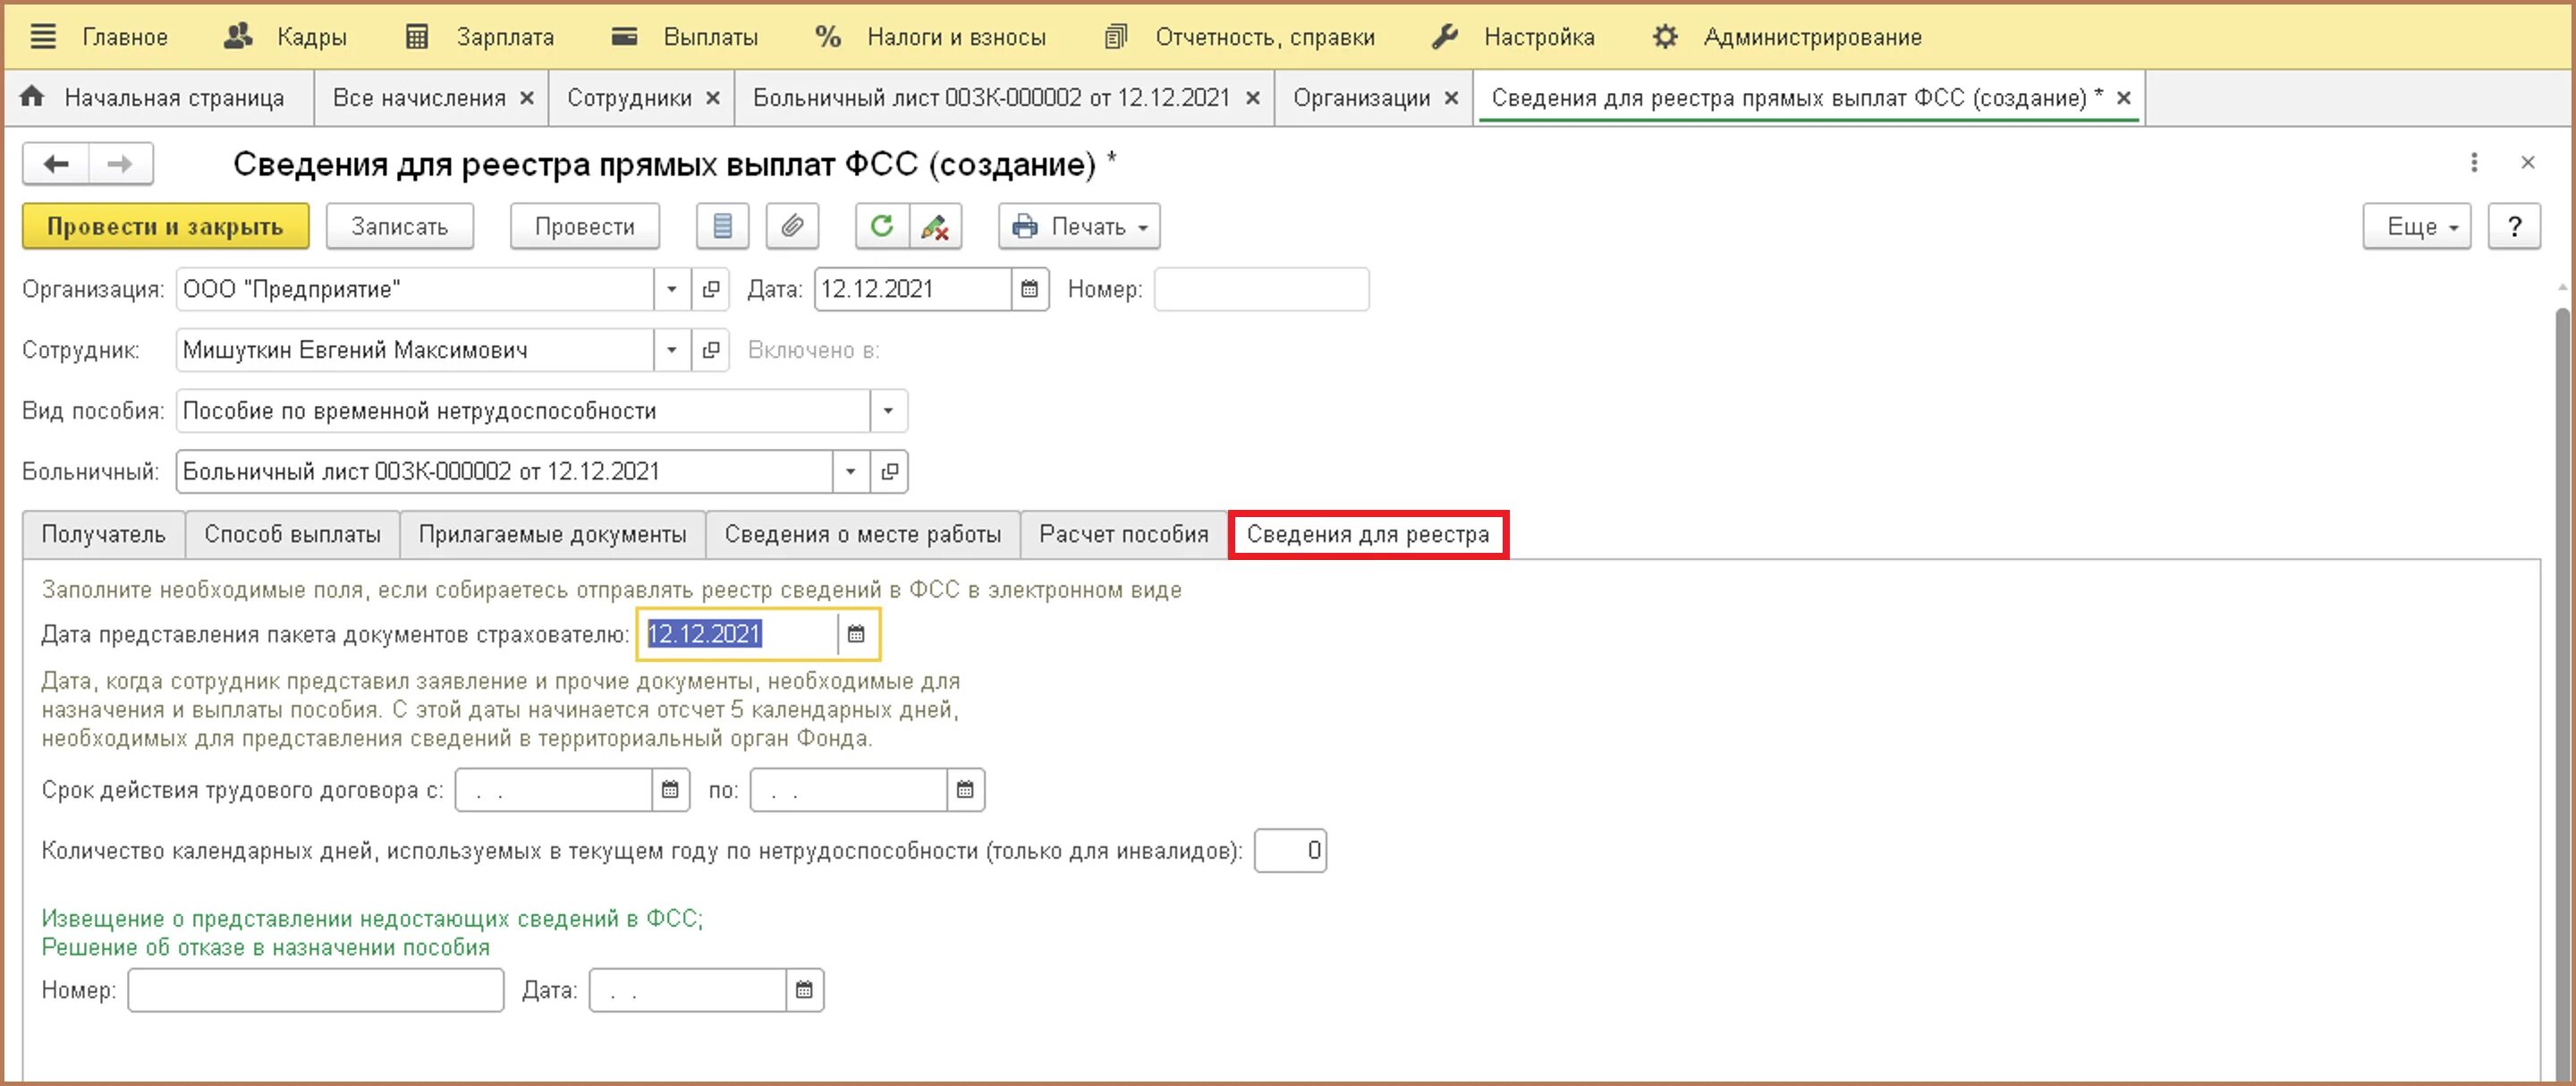Expand the Вид пособия dropdown
Screen dimensions: 2576x1086
888,411
